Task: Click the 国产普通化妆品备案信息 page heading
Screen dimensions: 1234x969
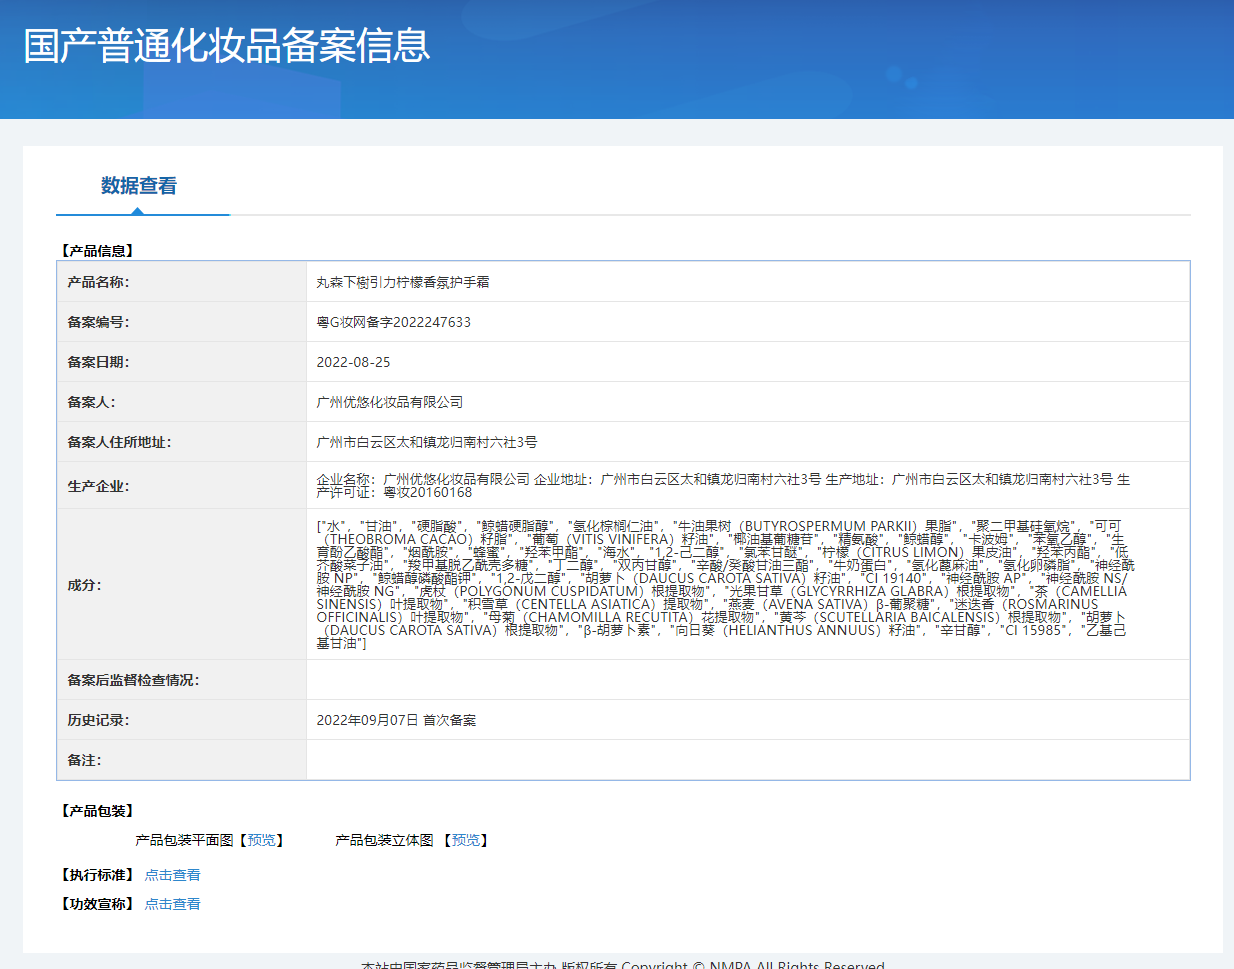Action: (x=227, y=46)
